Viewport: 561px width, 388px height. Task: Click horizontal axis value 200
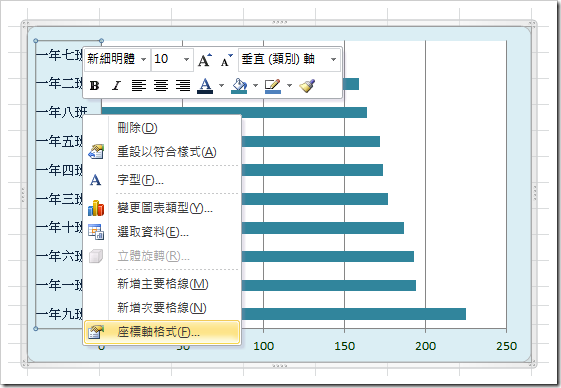pyautogui.click(x=425, y=346)
